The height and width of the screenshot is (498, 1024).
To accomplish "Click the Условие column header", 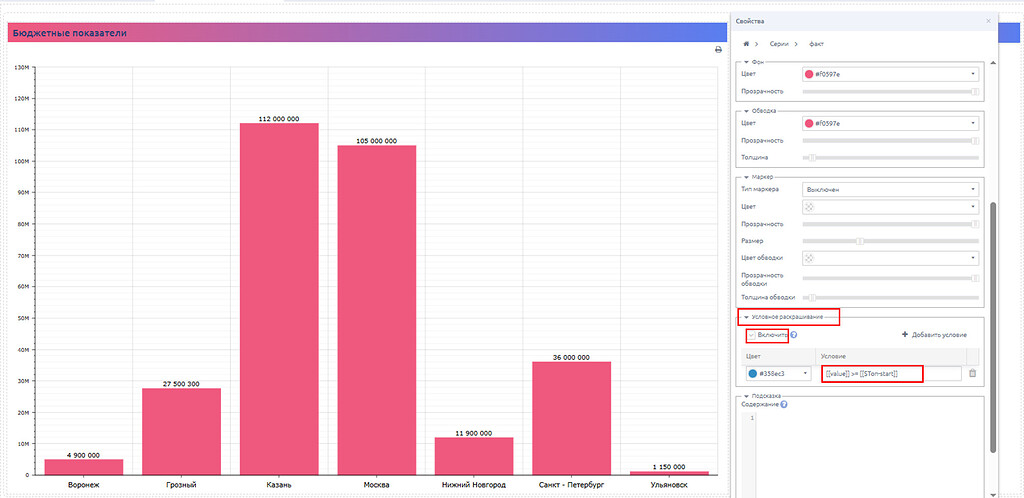I will point(834,356).
